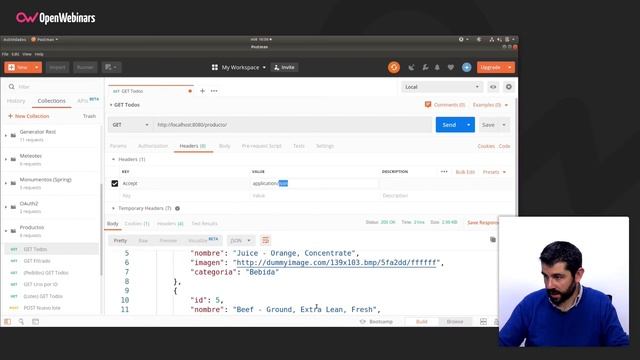Open the Examples dropdown
The image size is (640, 360).
coord(490,105)
